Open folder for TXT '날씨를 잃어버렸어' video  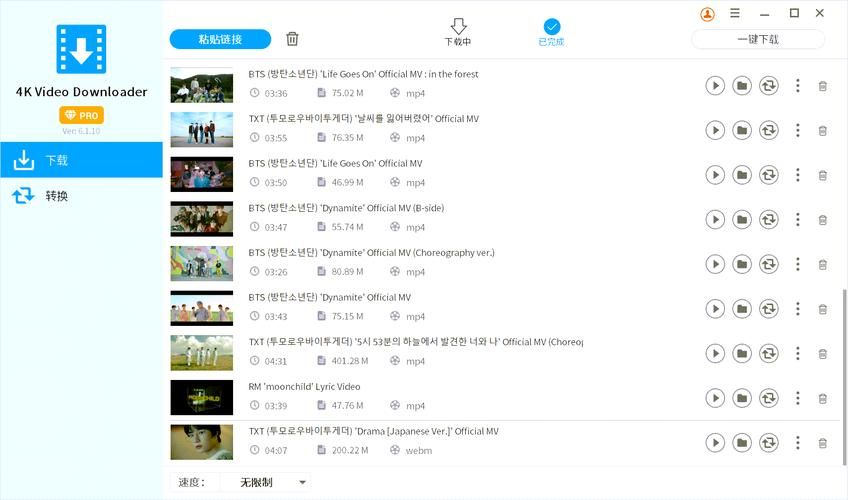[741, 130]
